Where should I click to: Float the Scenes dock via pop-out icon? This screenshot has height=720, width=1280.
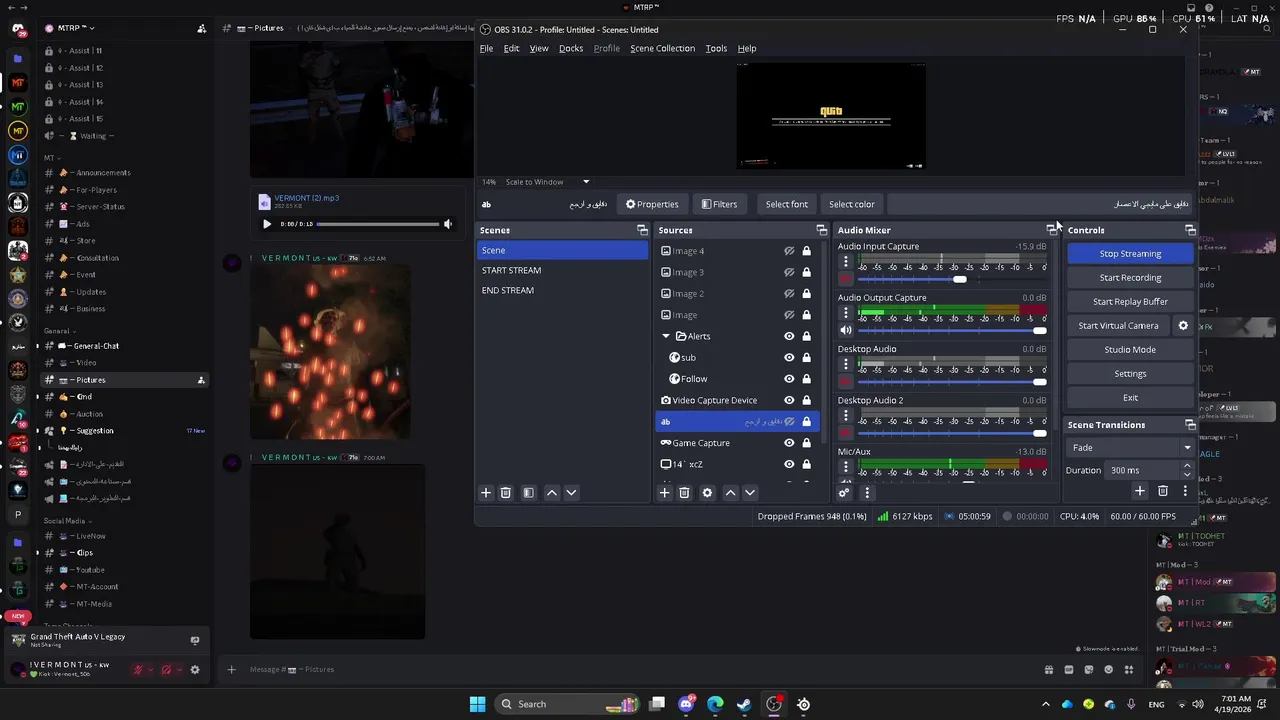coord(642,230)
